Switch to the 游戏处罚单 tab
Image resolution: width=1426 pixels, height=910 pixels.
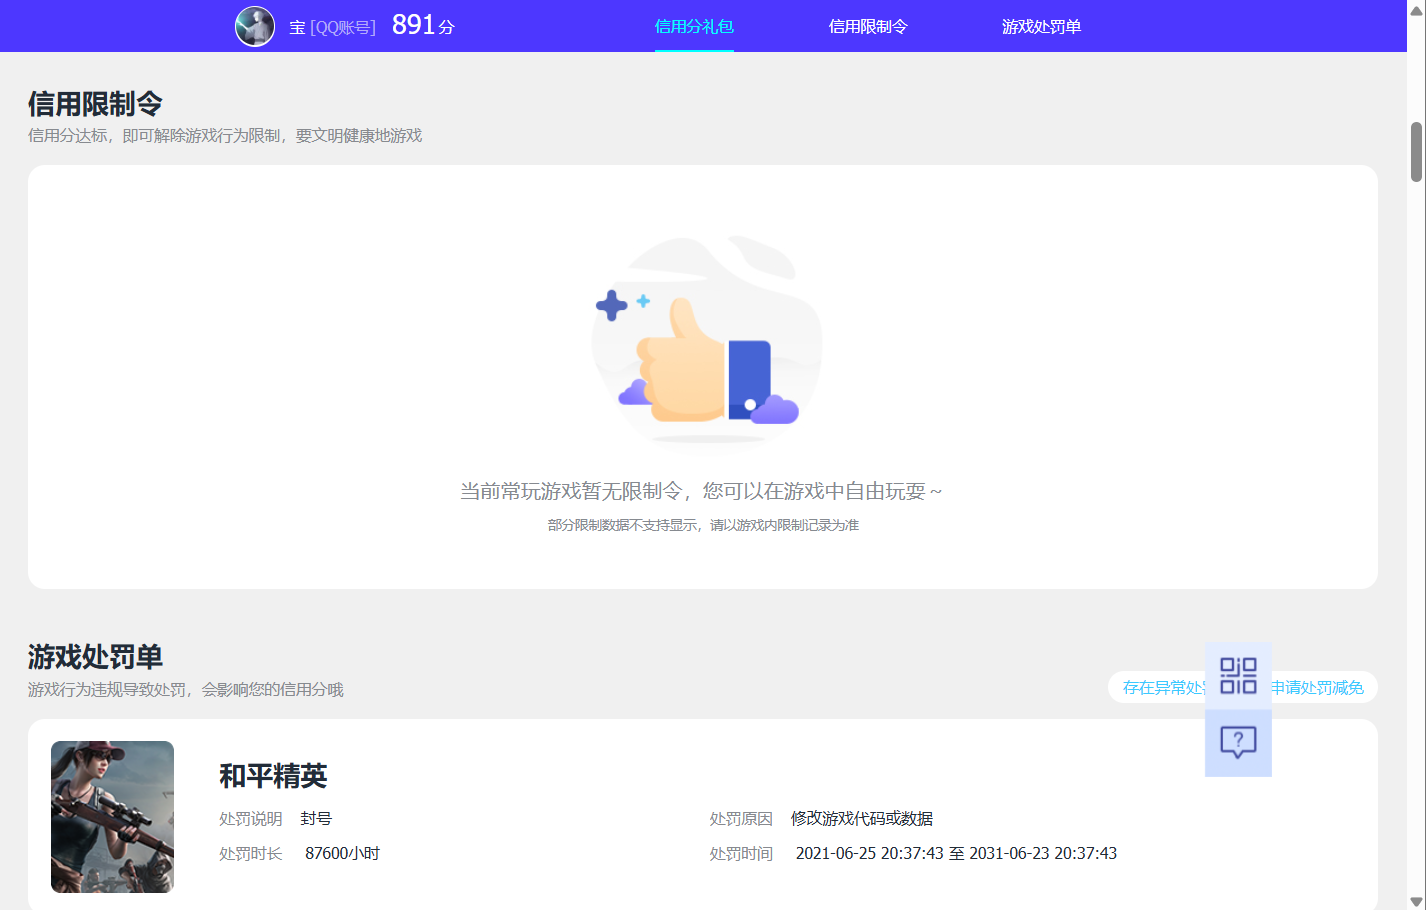pos(1042,27)
